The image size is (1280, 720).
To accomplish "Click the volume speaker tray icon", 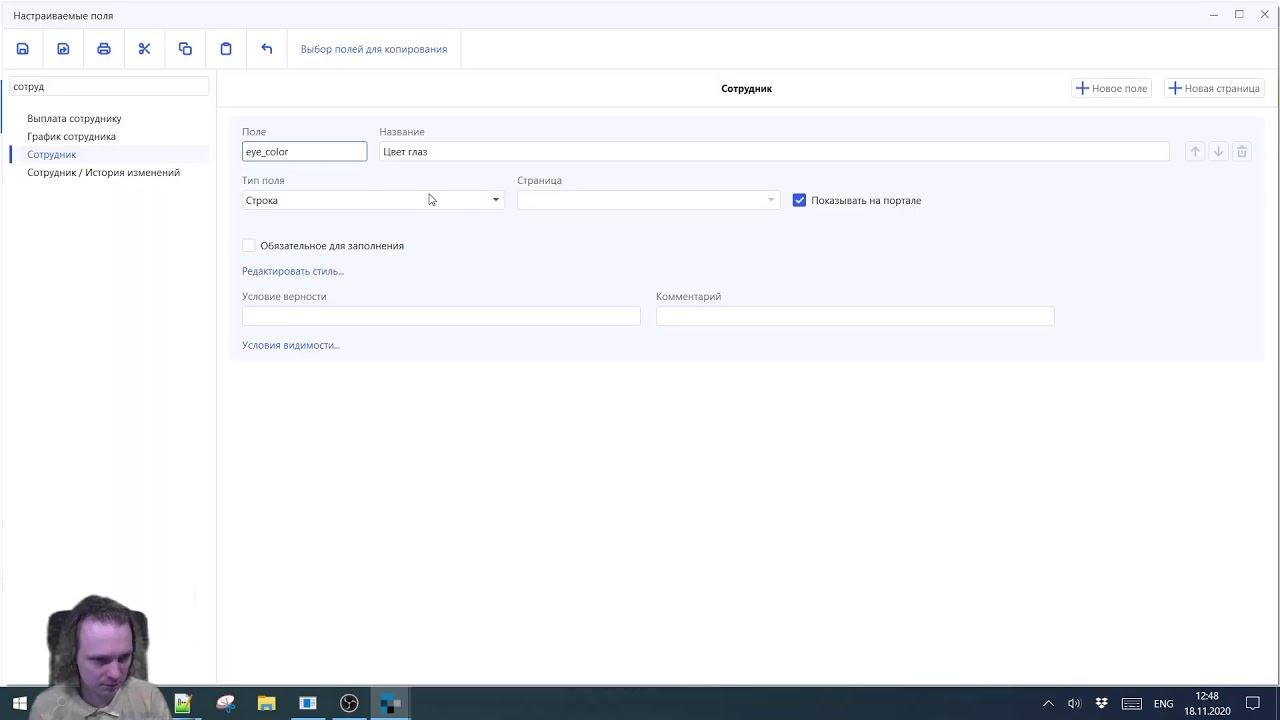I will click(x=1074, y=703).
